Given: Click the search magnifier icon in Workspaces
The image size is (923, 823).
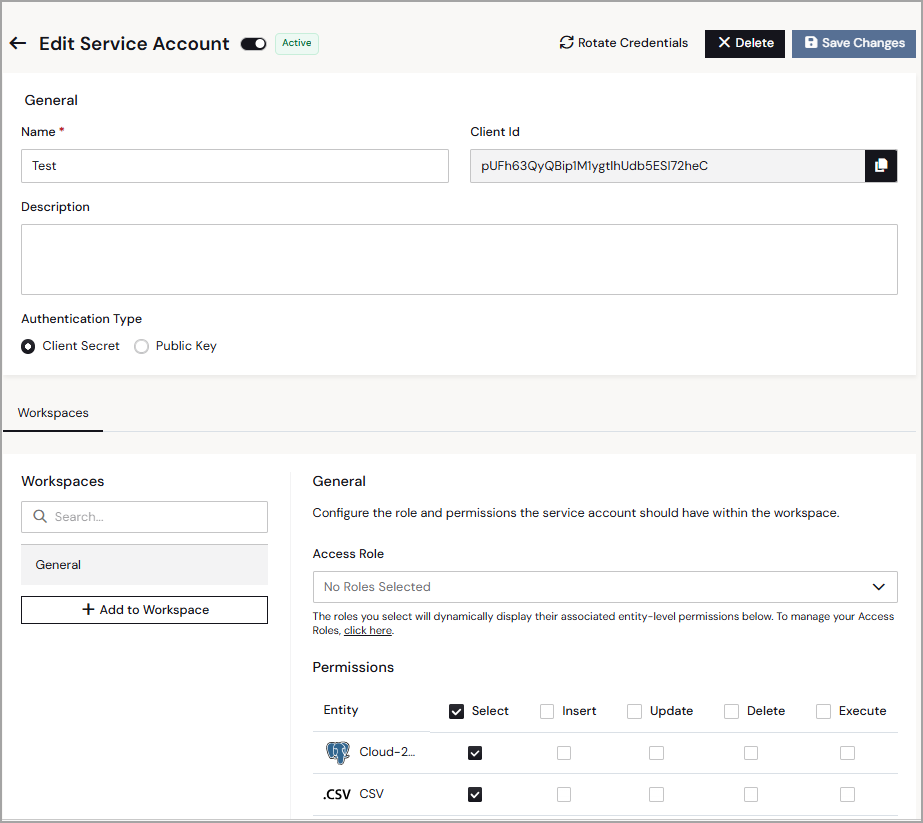Looking at the screenshot, I should tap(40, 516).
